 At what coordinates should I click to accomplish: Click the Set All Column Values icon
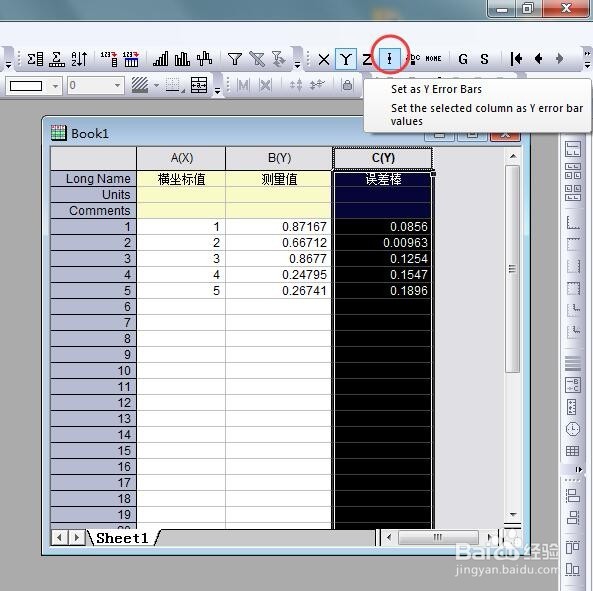point(131,59)
